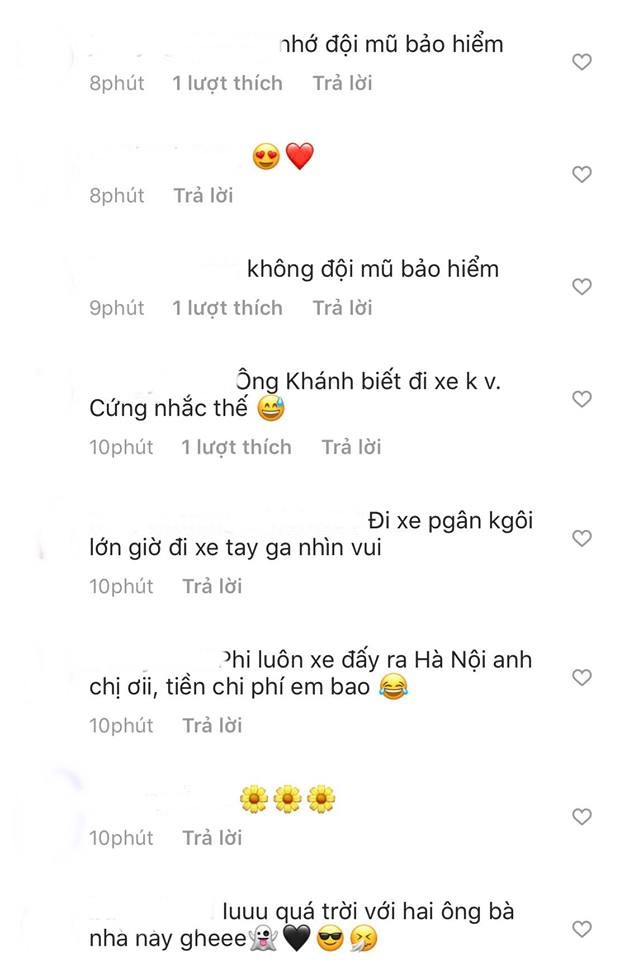The width and height of the screenshot is (629, 960).
Task: Heart the 'Phi luôn xe đấy' comment
Action: (x=581, y=677)
